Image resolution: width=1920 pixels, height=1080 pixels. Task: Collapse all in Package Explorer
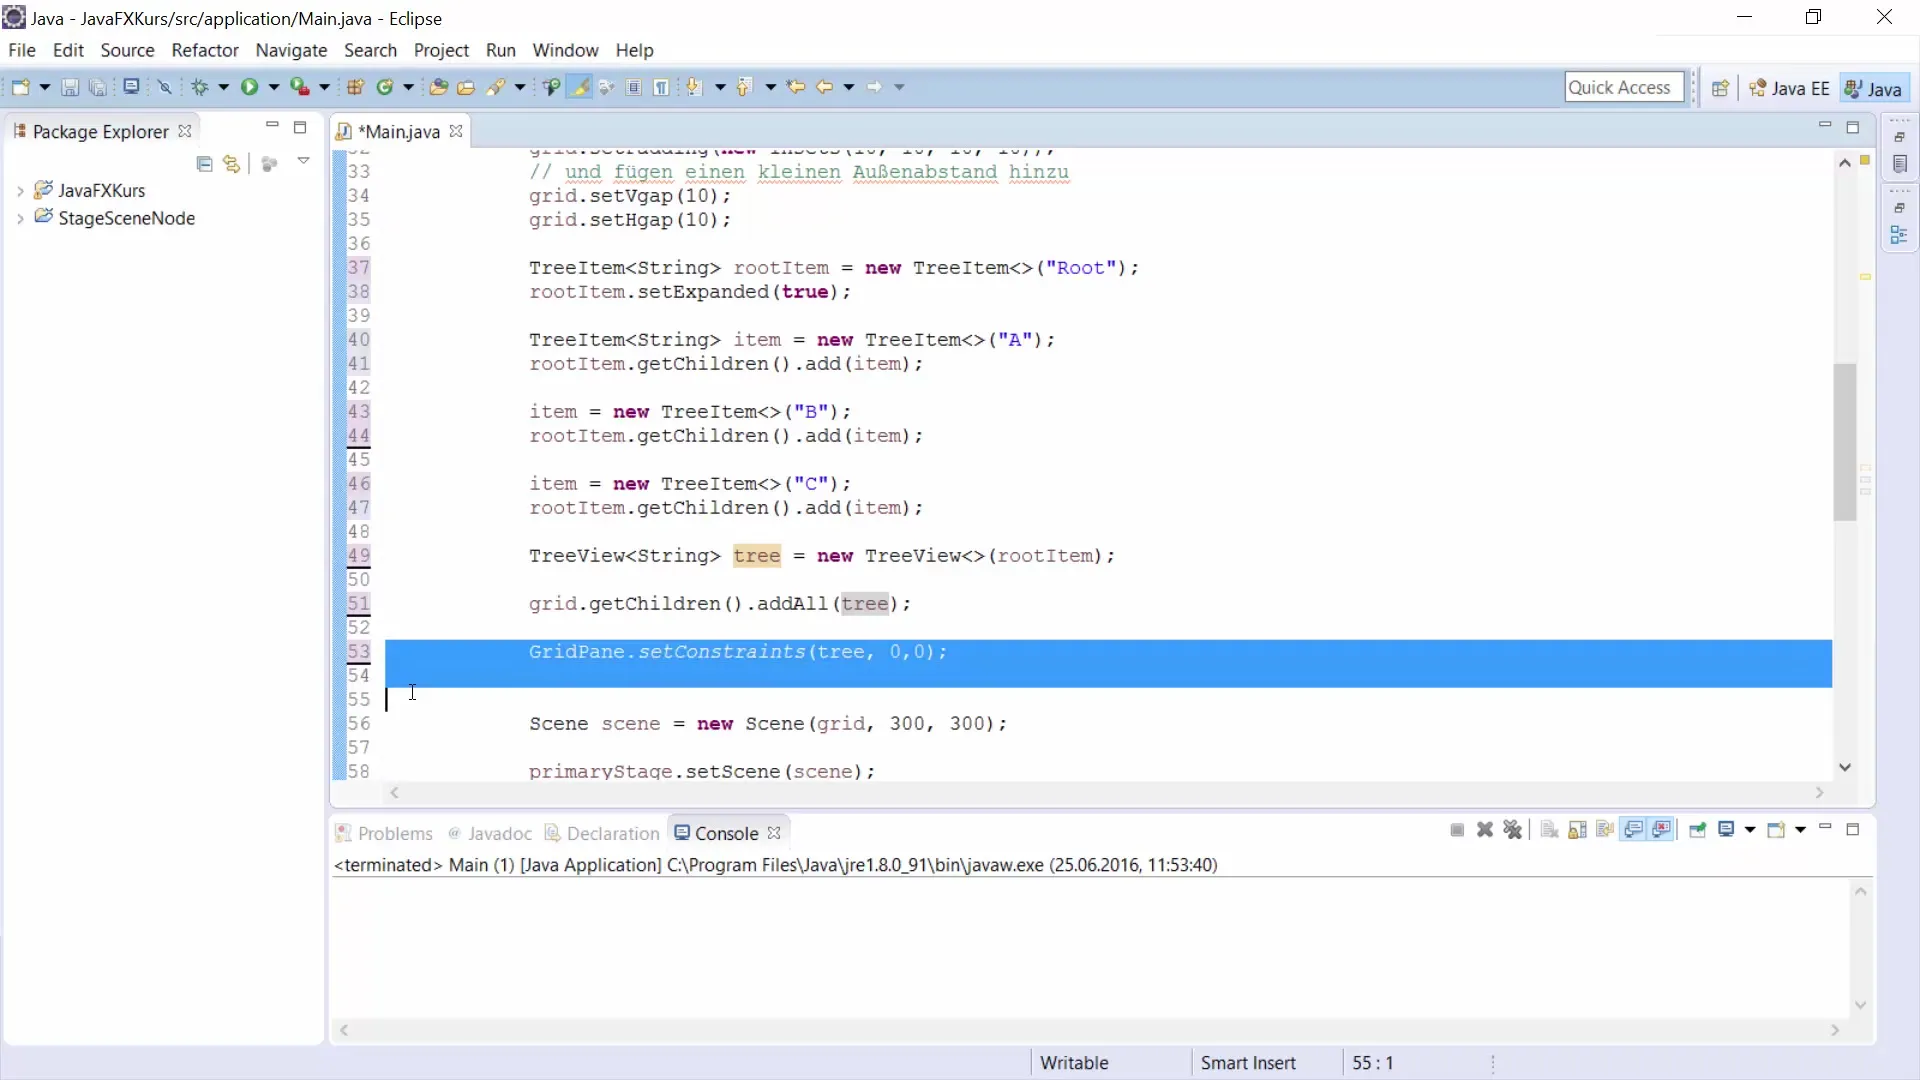coord(204,163)
